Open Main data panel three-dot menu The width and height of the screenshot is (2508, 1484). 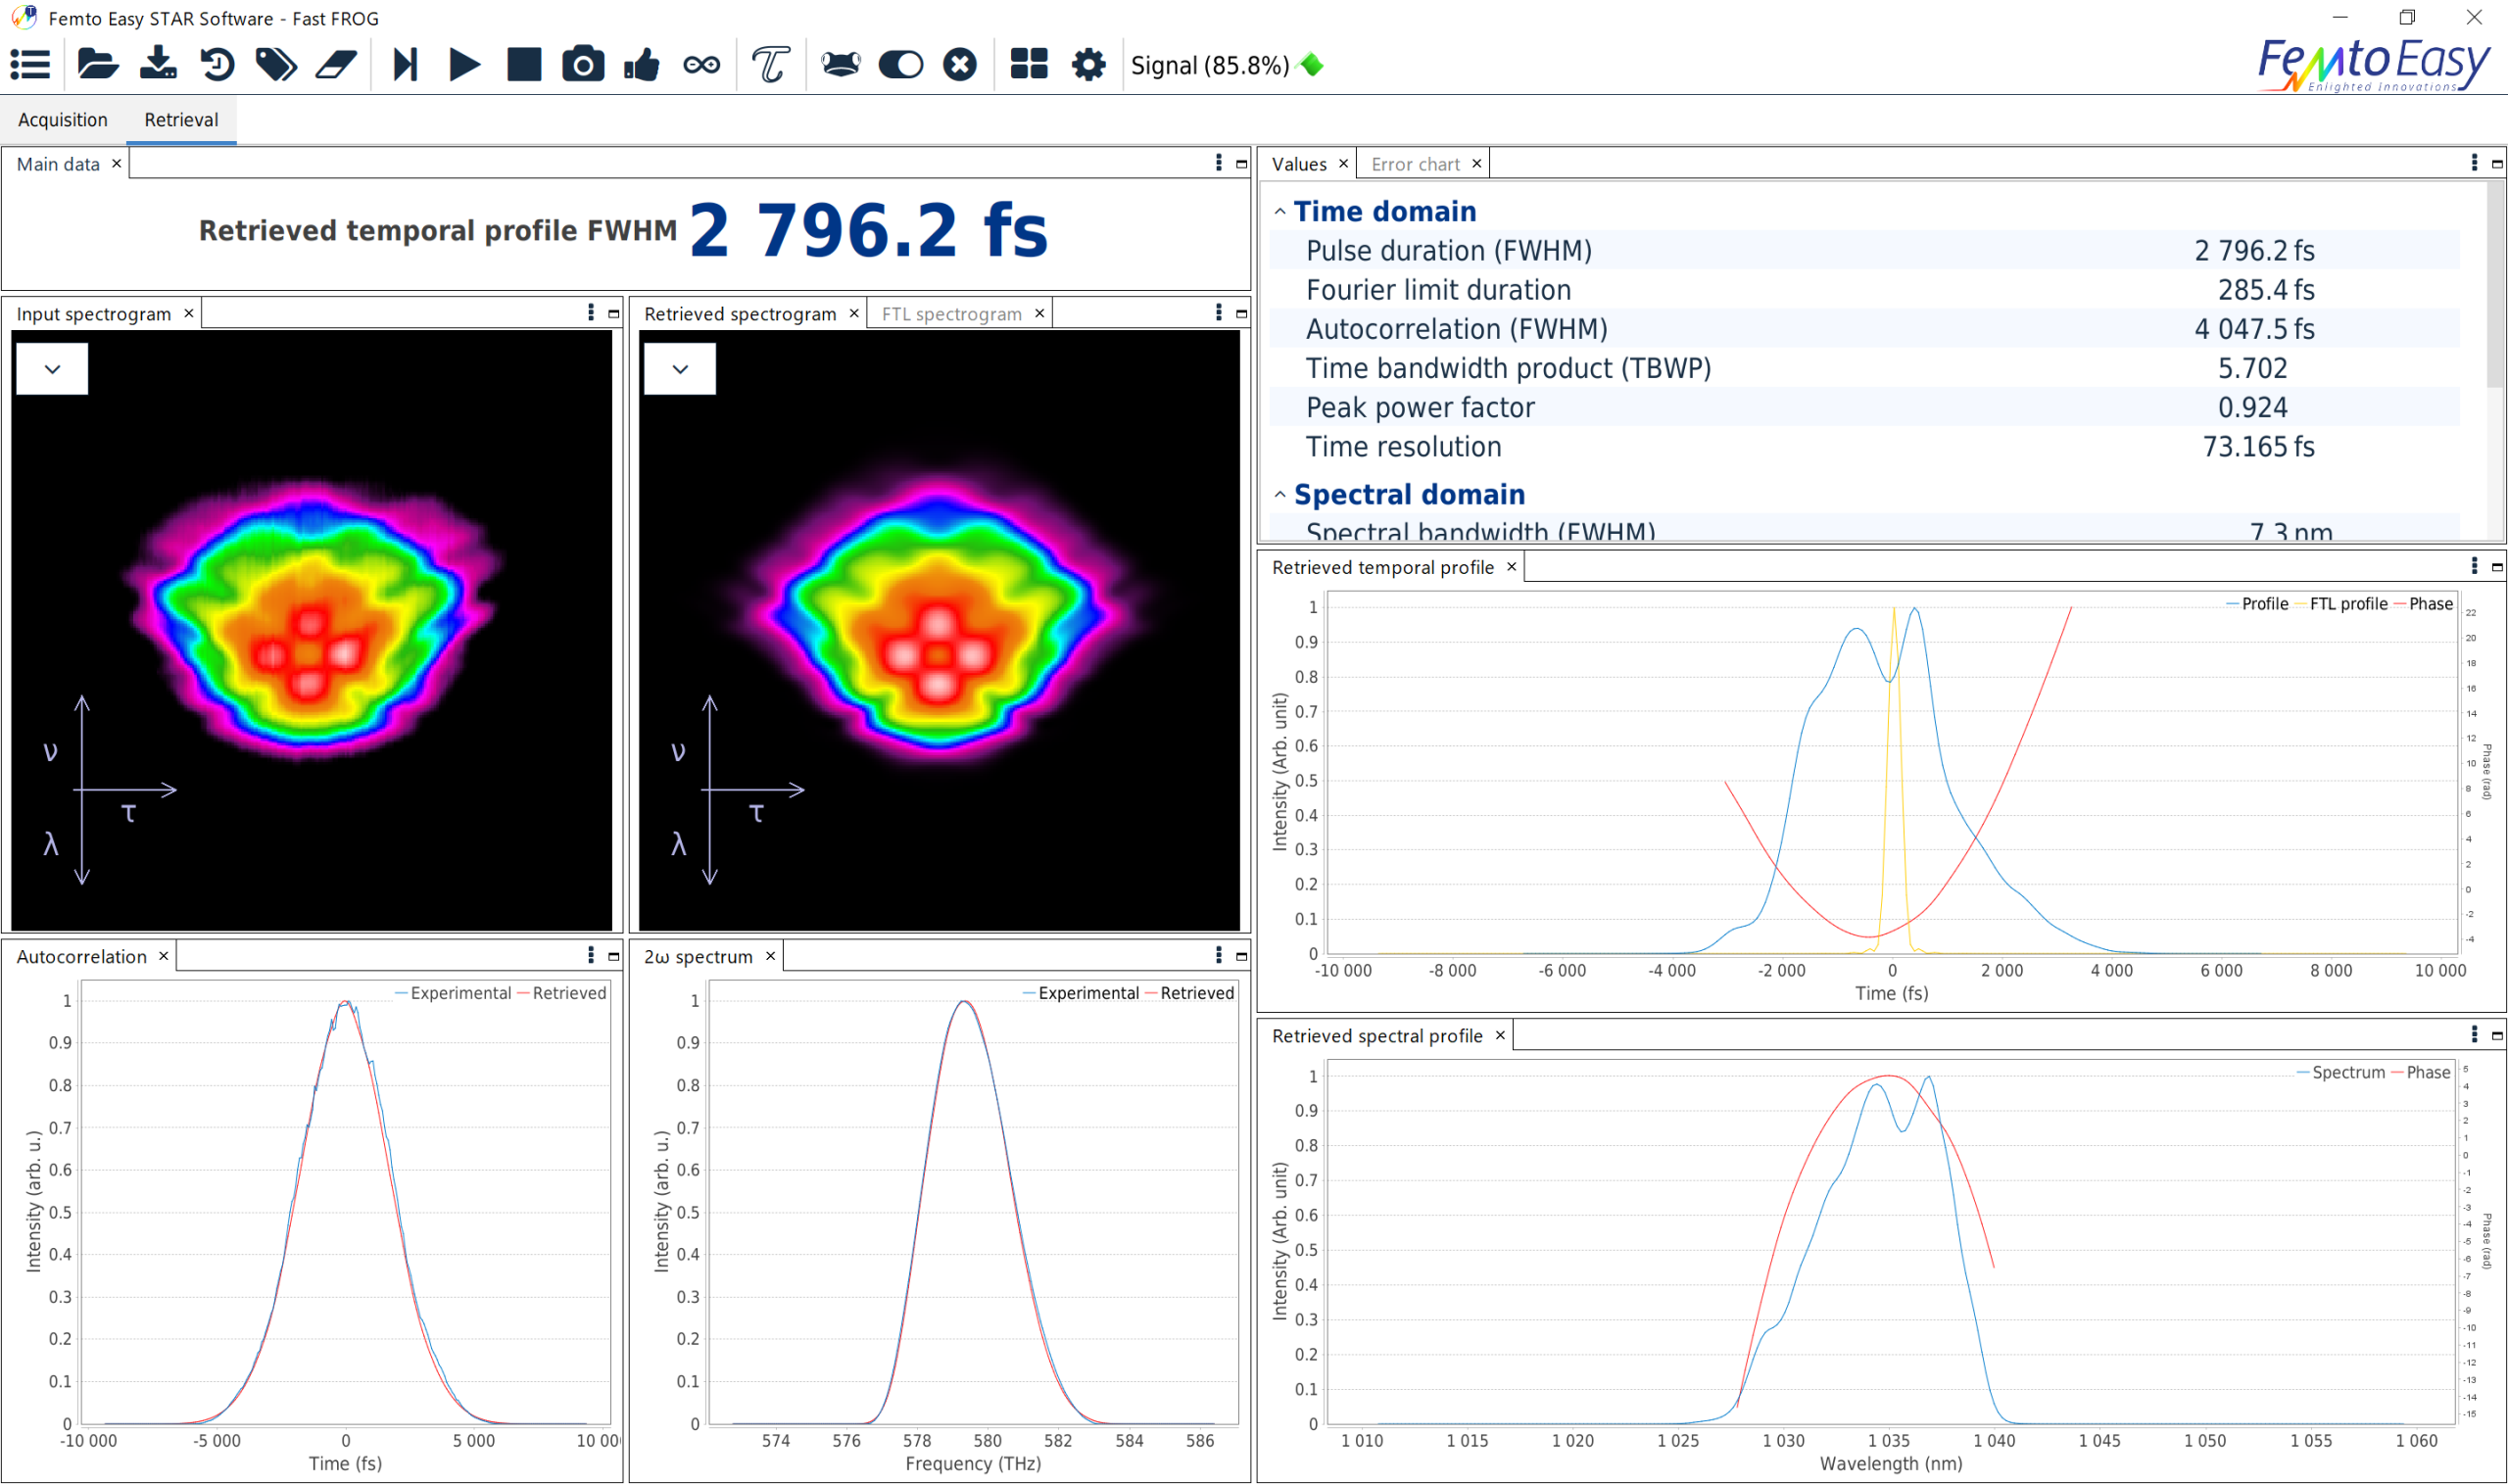[x=1218, y=163]
